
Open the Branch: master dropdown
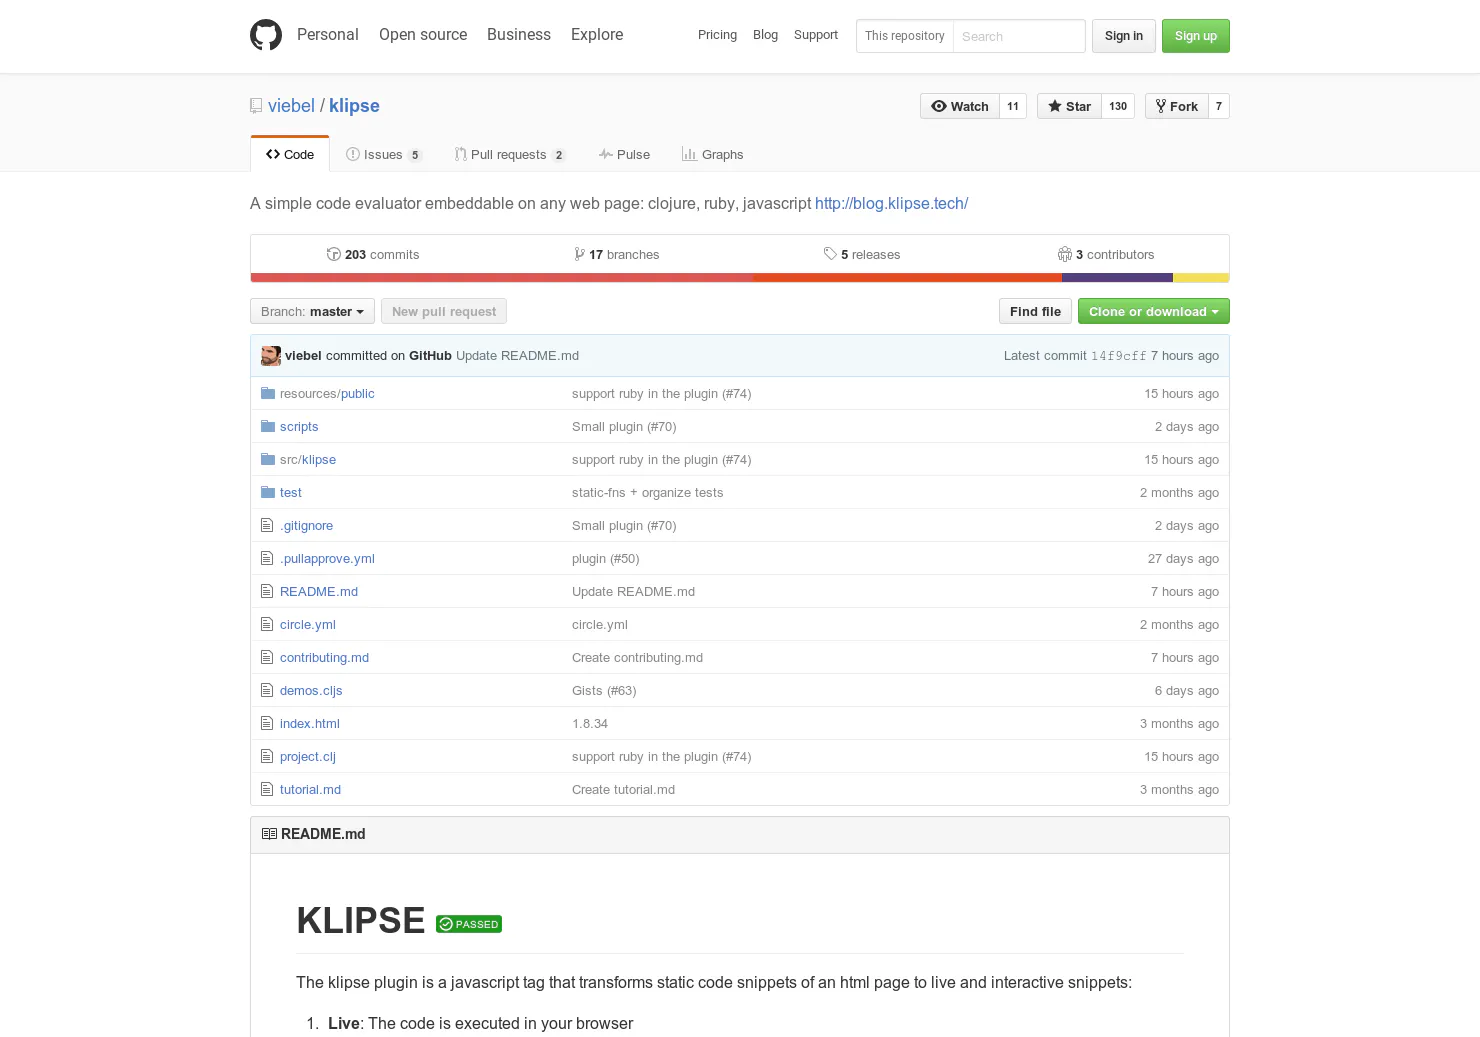point(312,311)
